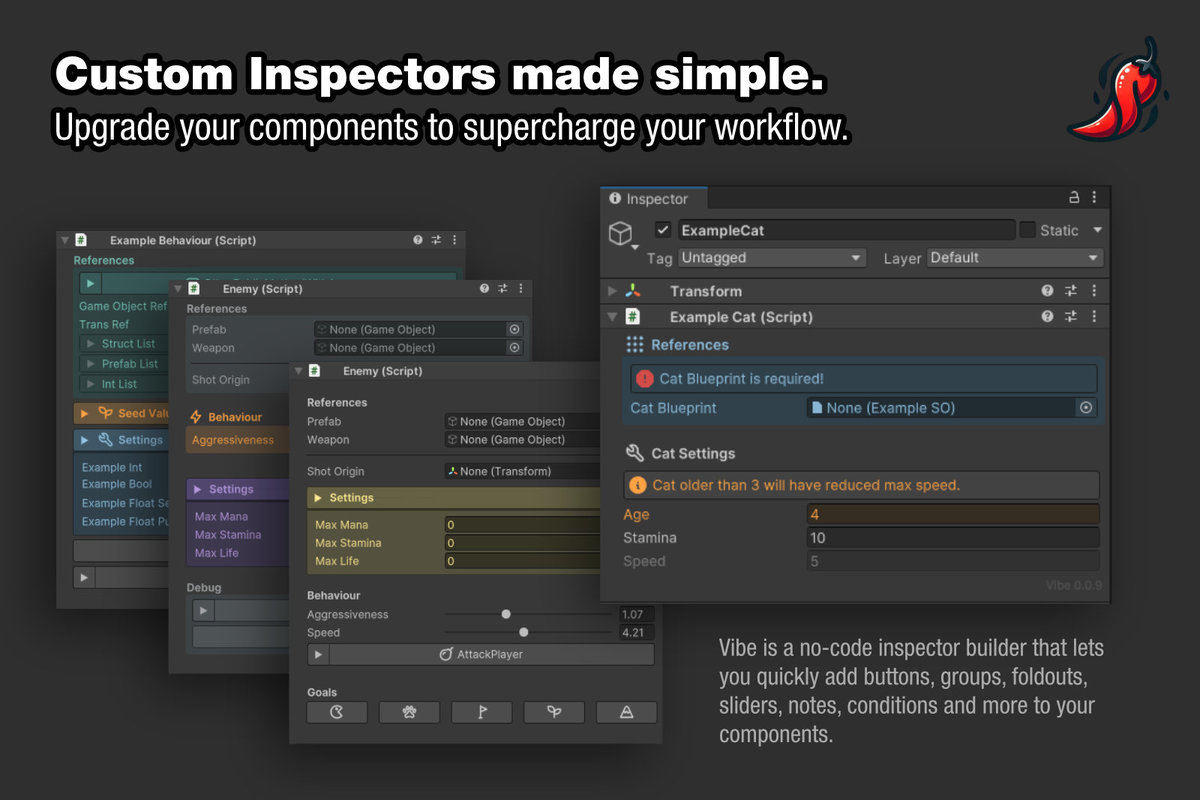
Task: Open help for Example Behaviour (Script)
Action: [x=418, y=240]
